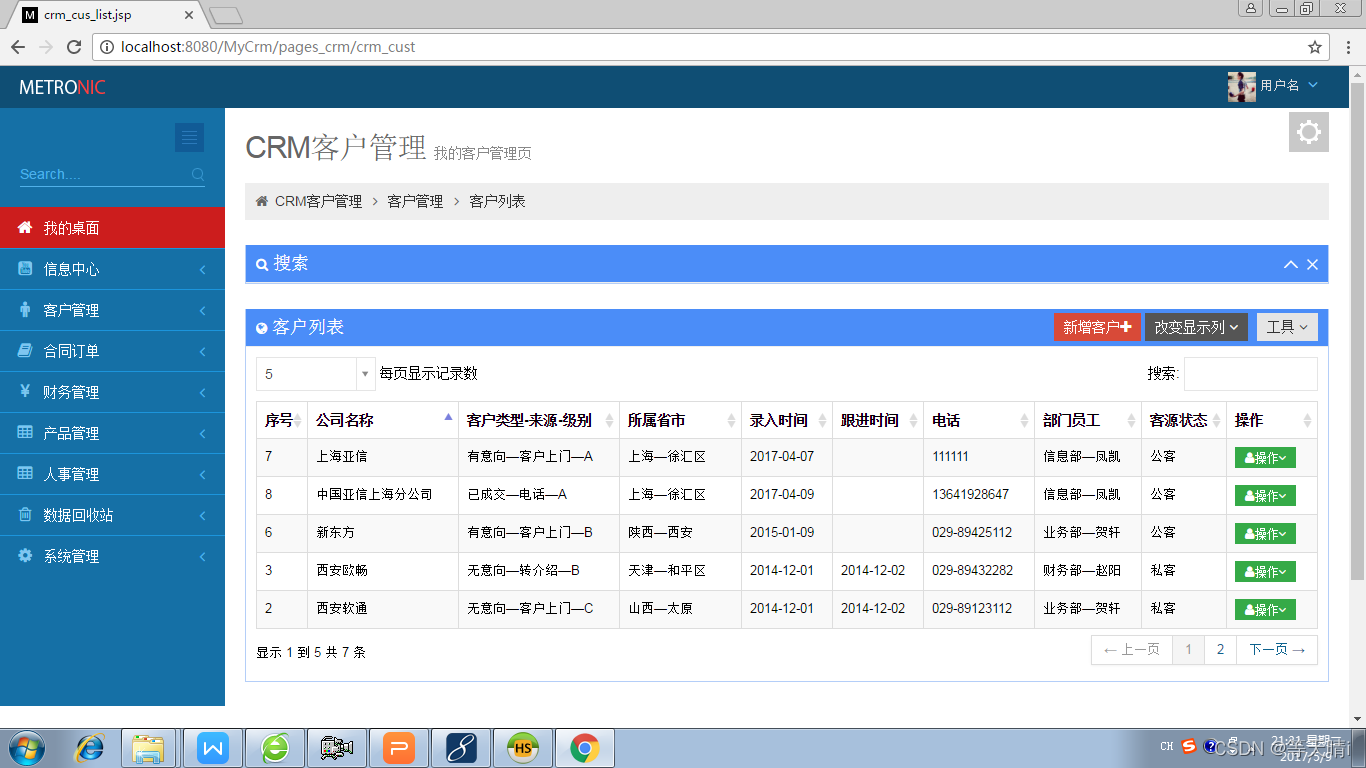Click the 数据回收站 recycle bin icon
Screen dimensions: 1366x768
(x=24, y=515)
